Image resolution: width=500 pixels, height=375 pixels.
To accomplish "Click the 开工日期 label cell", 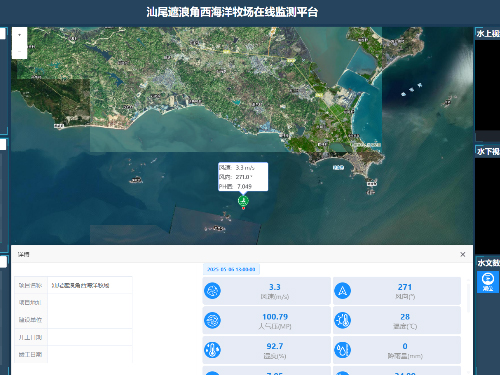I will (x=31, y=337).
